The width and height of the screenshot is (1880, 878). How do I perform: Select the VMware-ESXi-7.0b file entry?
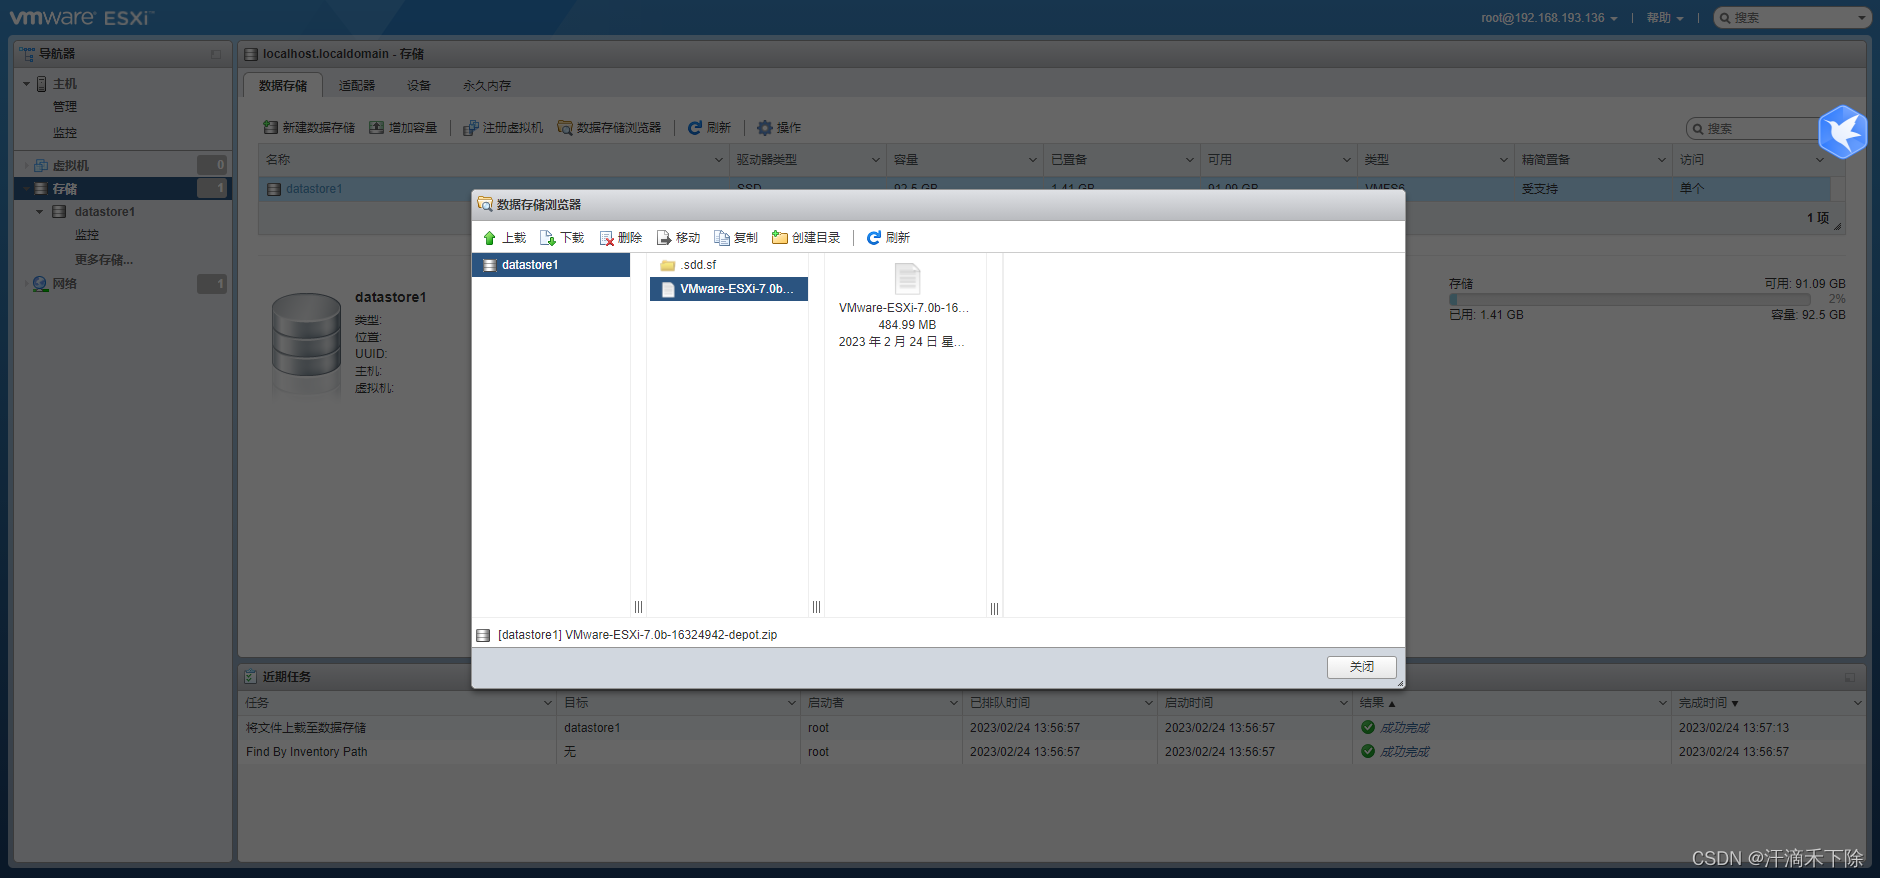click(728, 289)
